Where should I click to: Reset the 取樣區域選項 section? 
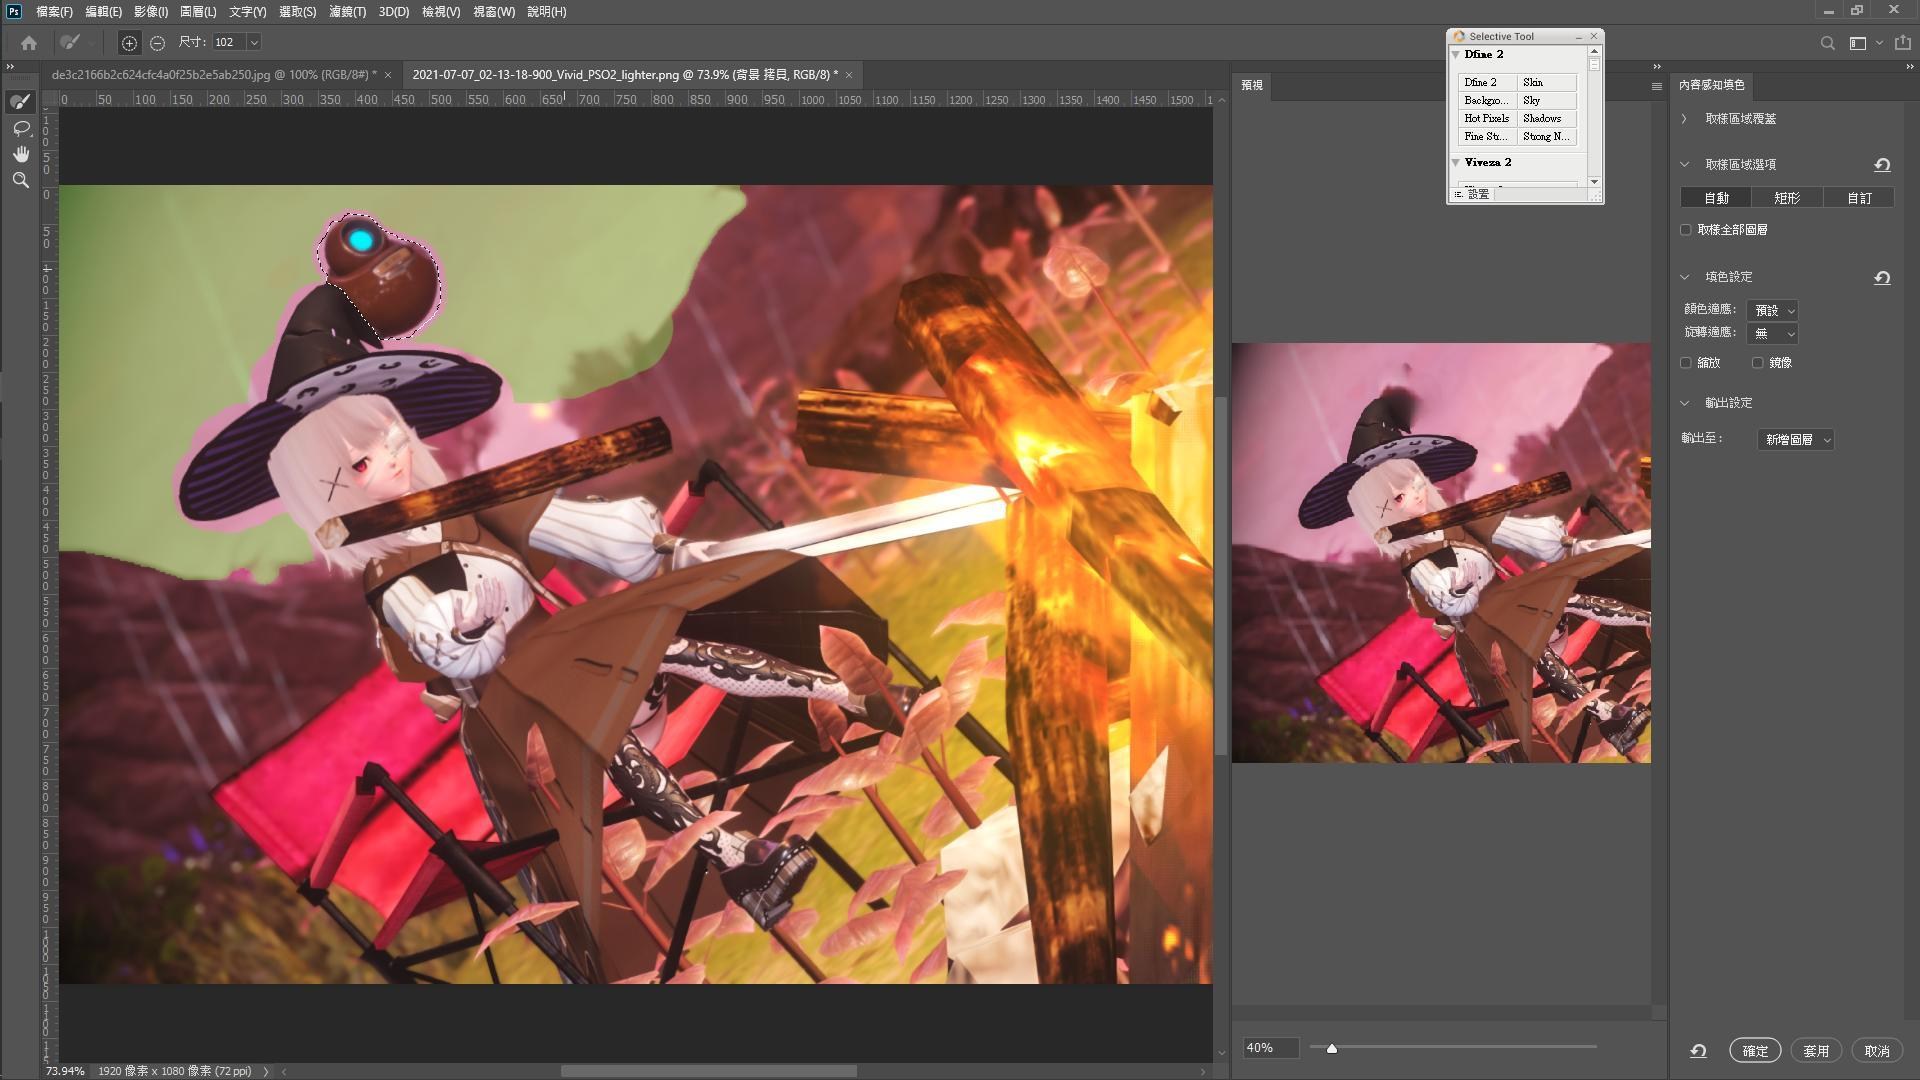(x=1882, y=165)
